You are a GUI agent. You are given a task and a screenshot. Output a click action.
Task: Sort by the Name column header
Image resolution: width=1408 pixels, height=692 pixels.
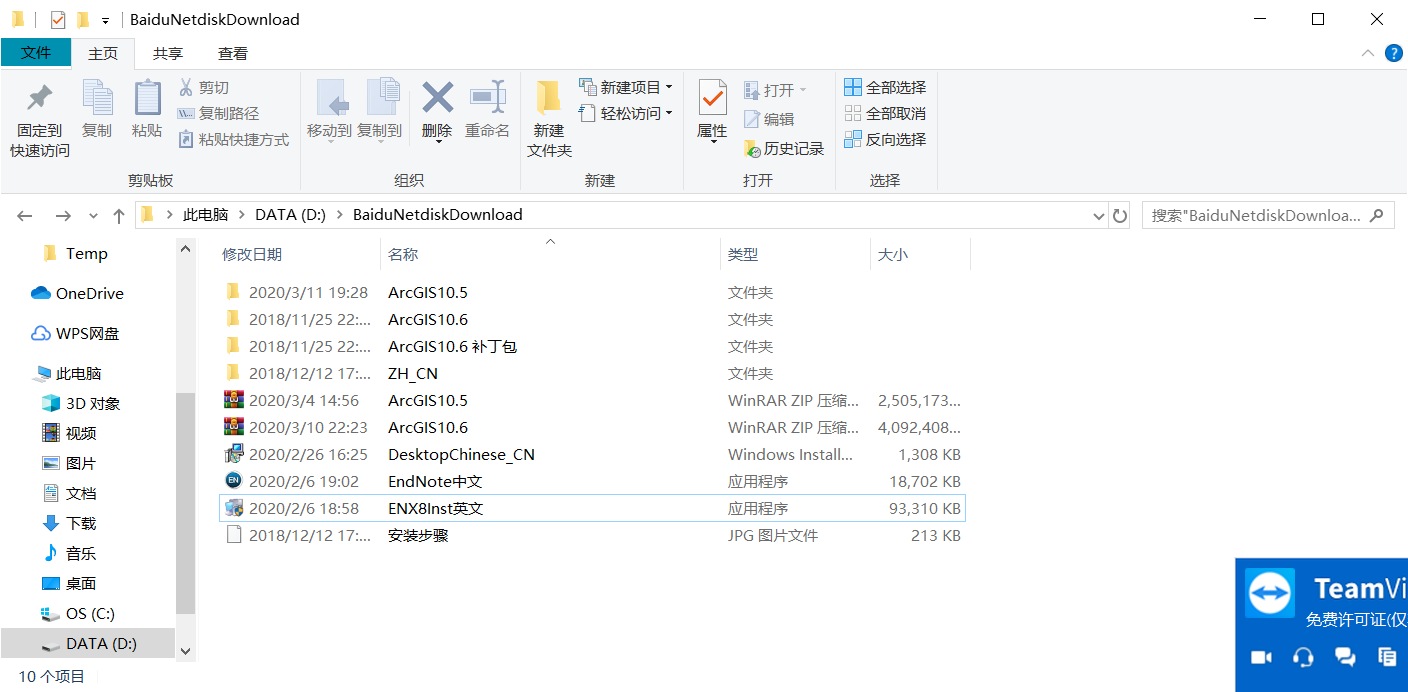pyautogui.click(x=403, y=255)
